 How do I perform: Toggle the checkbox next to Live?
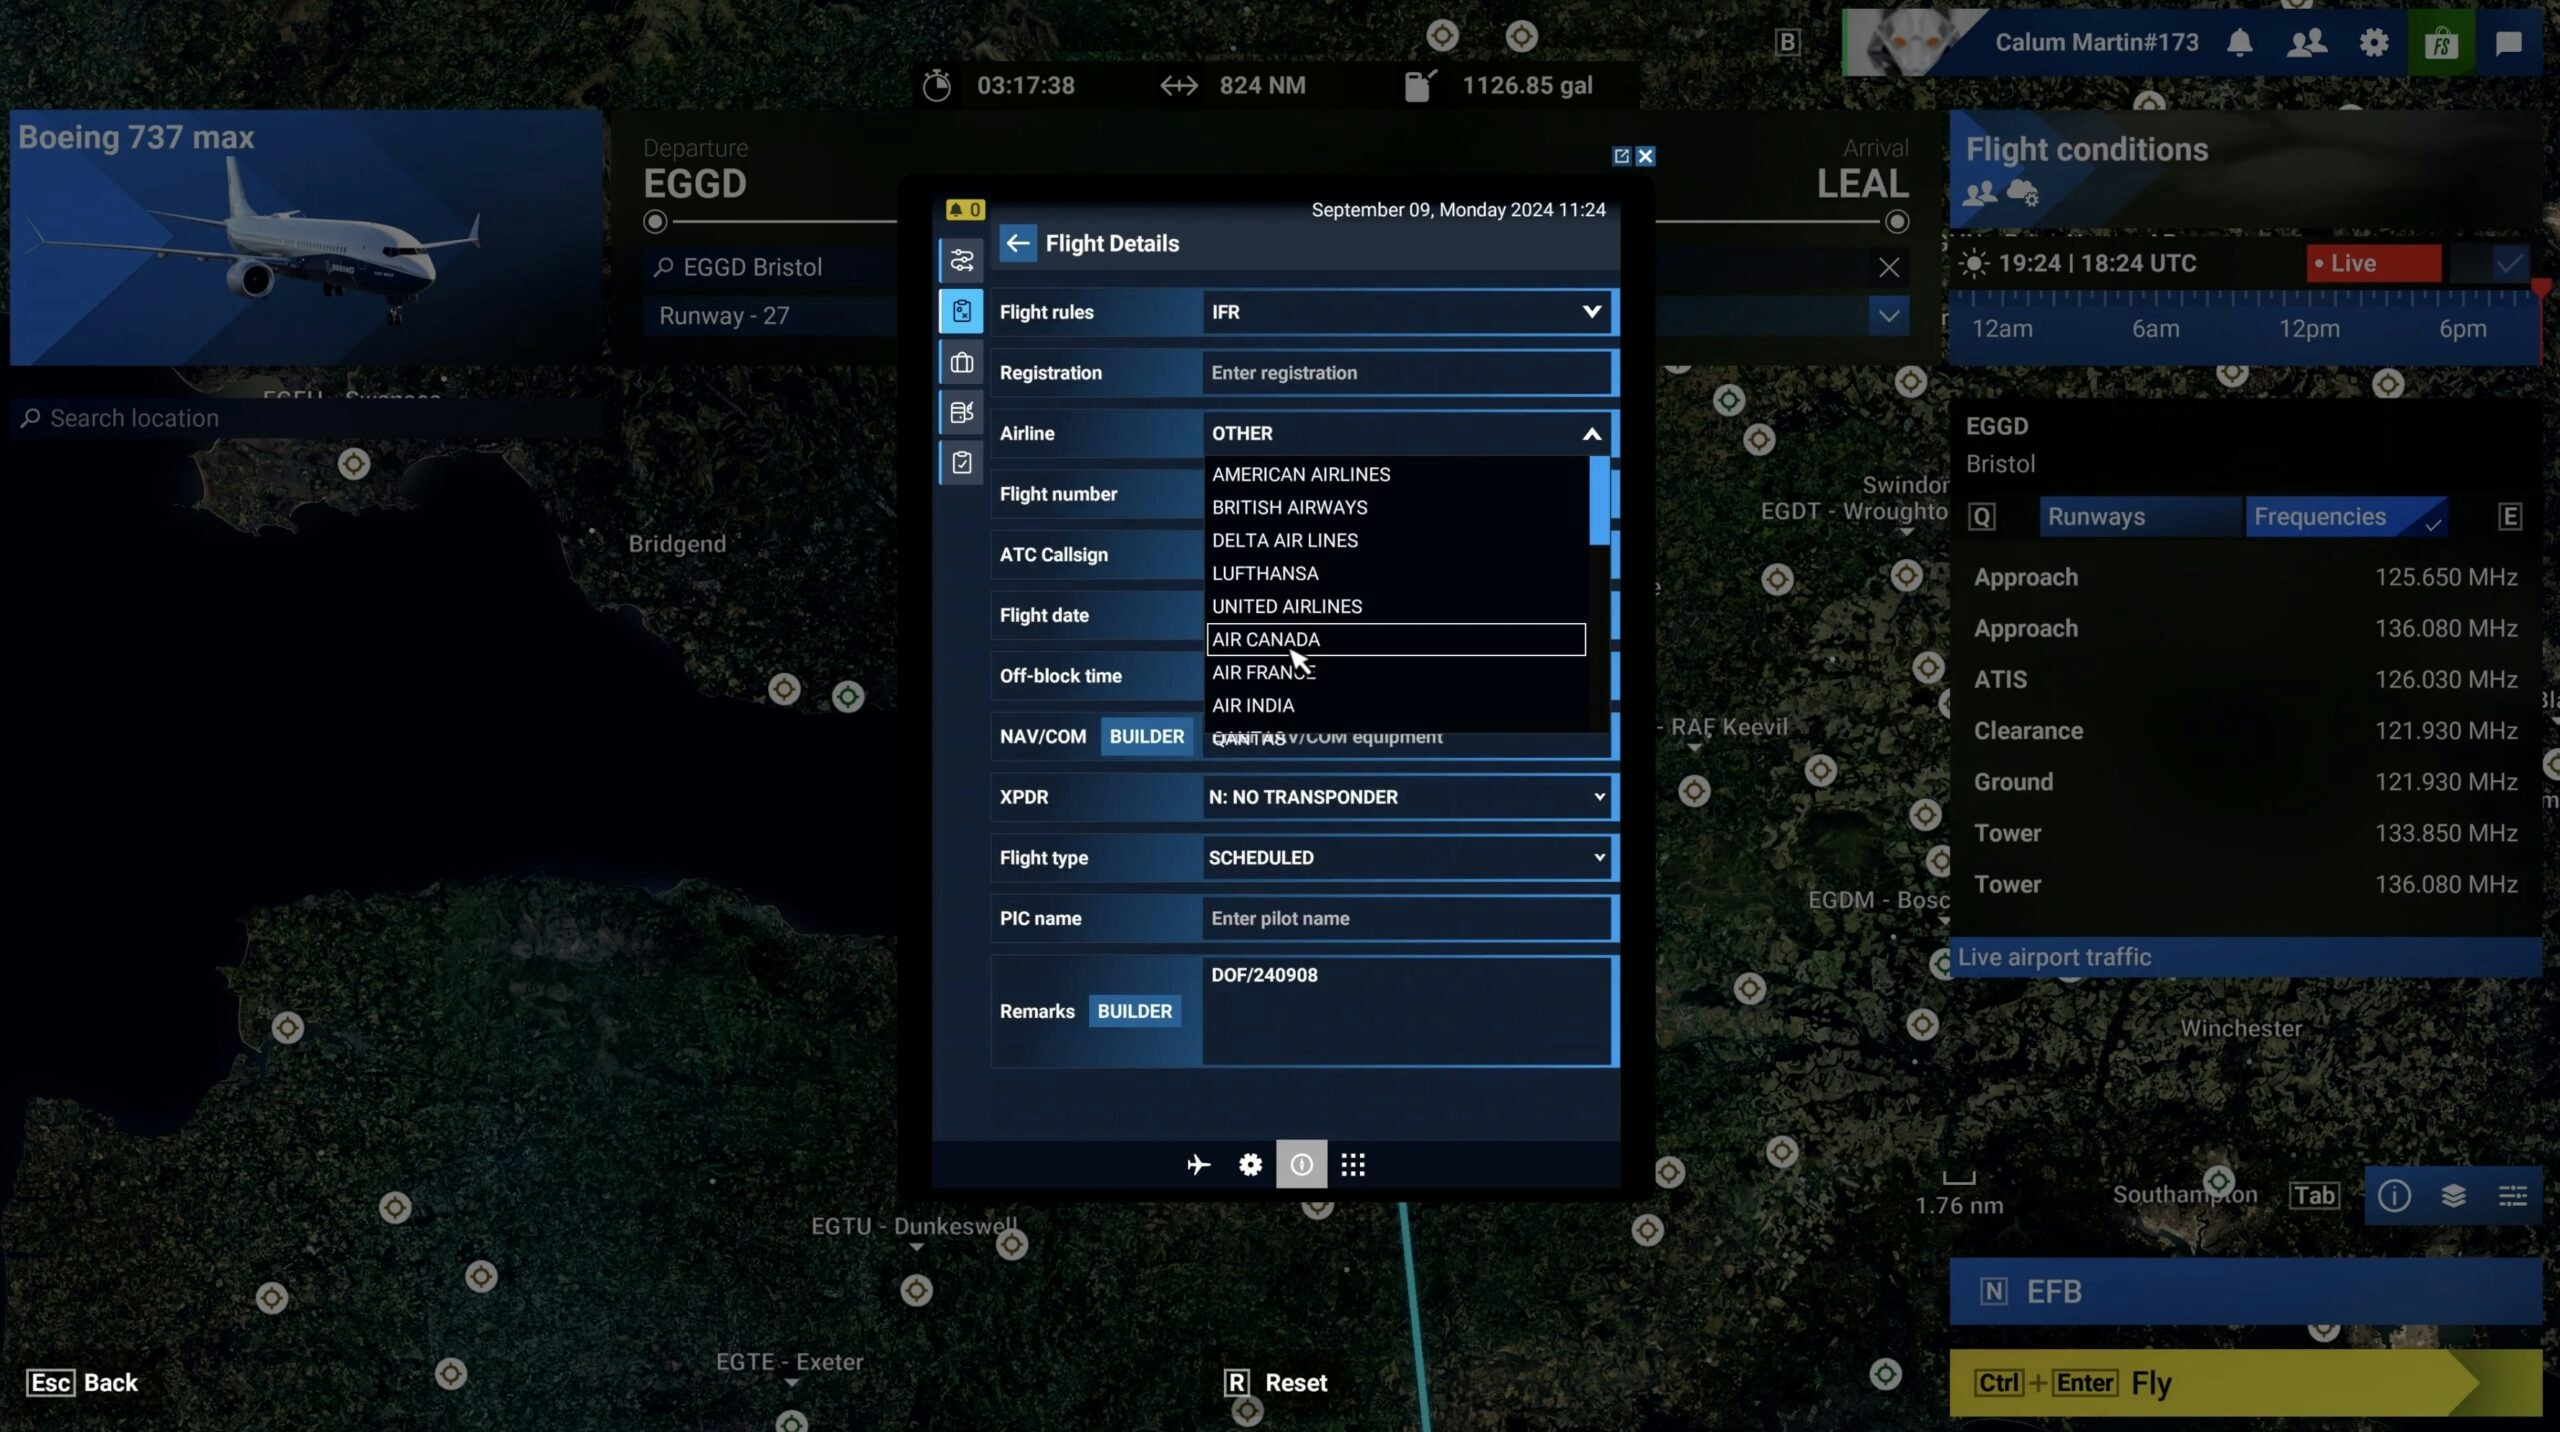pos(2507,263)
